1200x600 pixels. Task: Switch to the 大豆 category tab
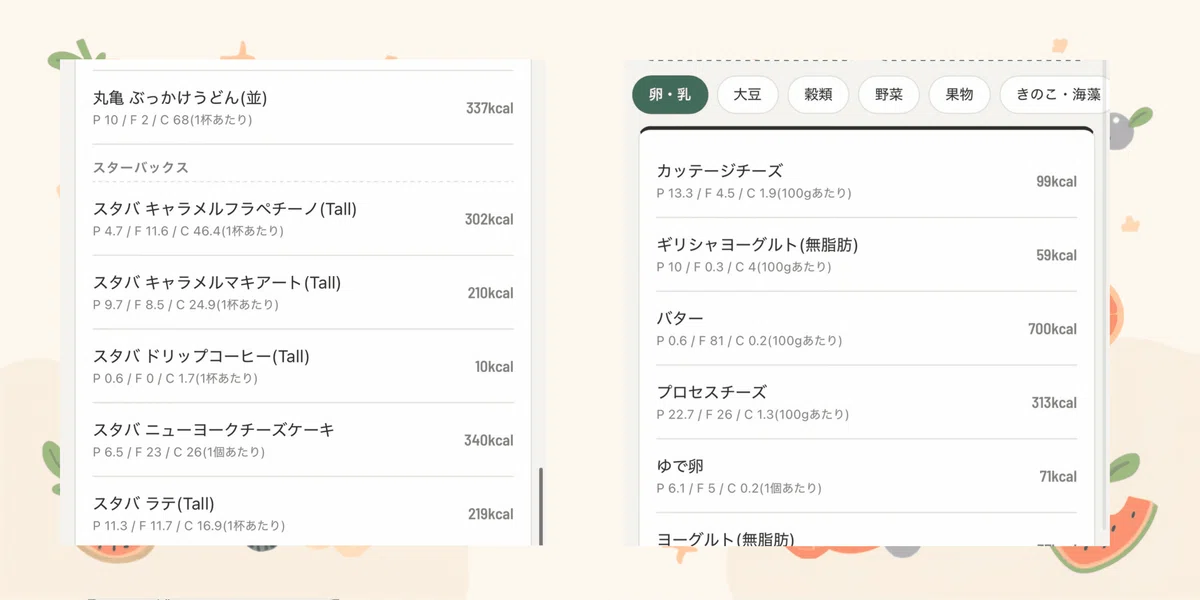pyautogui.click(x=747, y=95)
